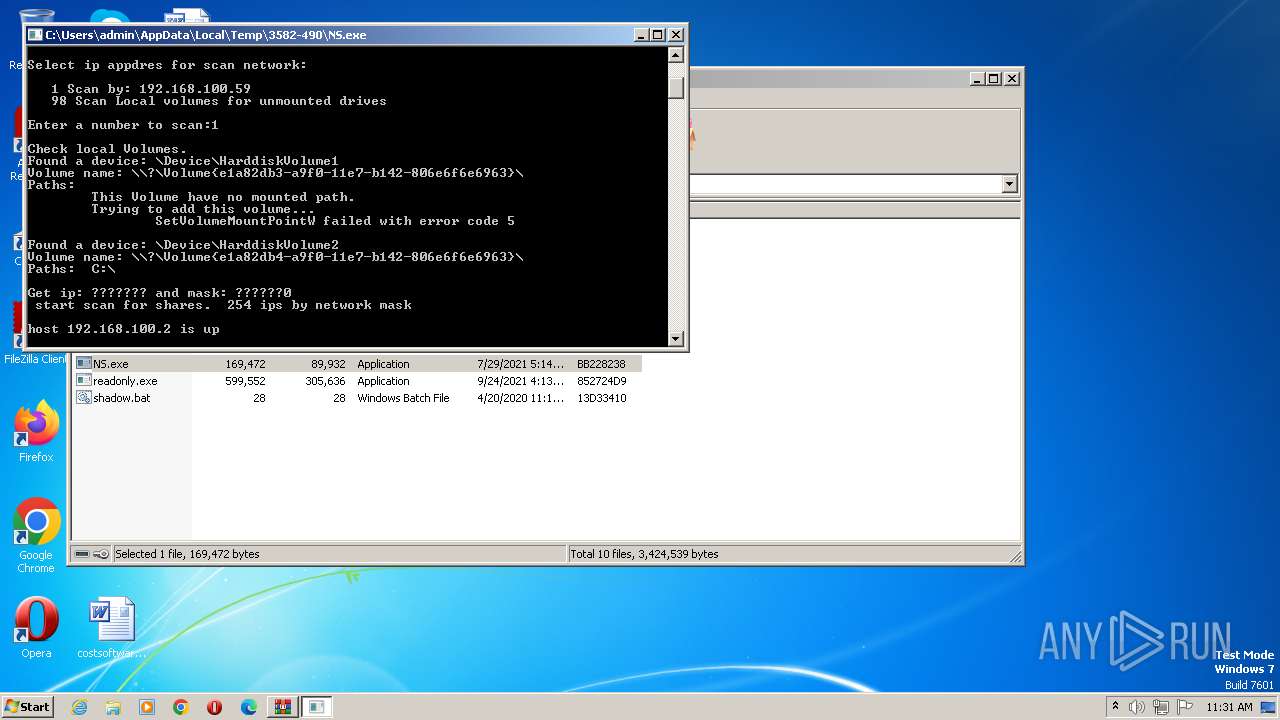Maximize the NS.exe console window
Image resolution: width=1280 pixels, height=720 pixels.
(658, 34)
